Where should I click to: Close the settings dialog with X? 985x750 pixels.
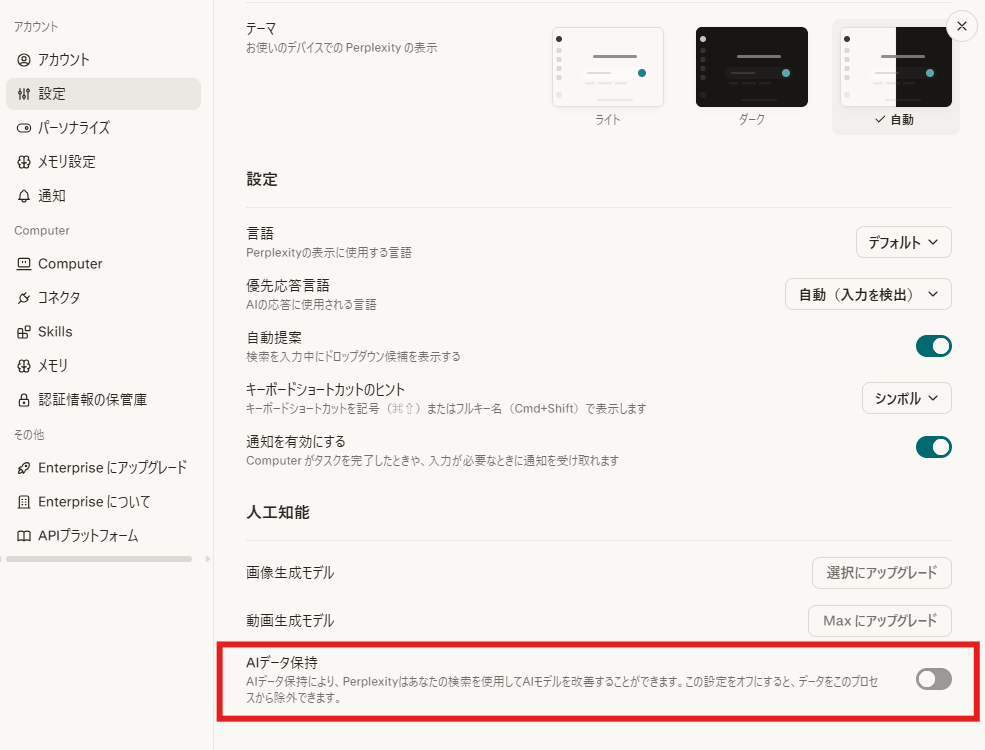962,26
